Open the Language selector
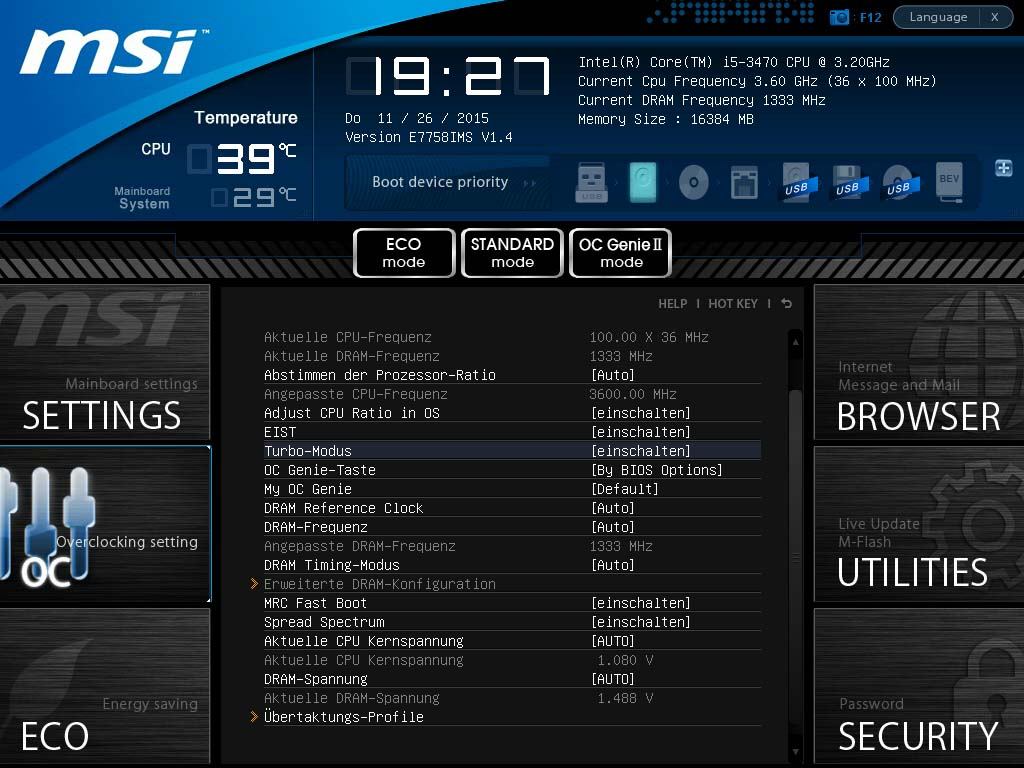This screenshot has height=768, width=1024. point(938,17)
